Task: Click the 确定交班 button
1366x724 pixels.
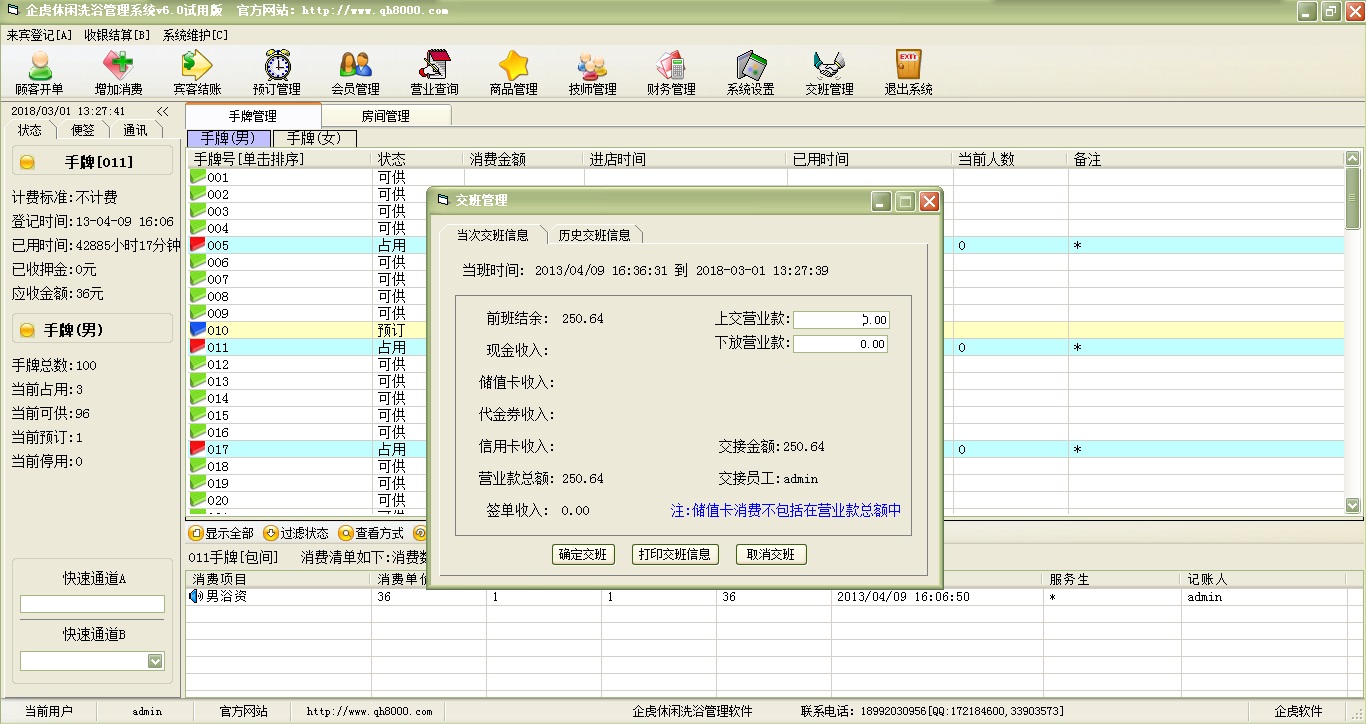Action: pos(583,554)
